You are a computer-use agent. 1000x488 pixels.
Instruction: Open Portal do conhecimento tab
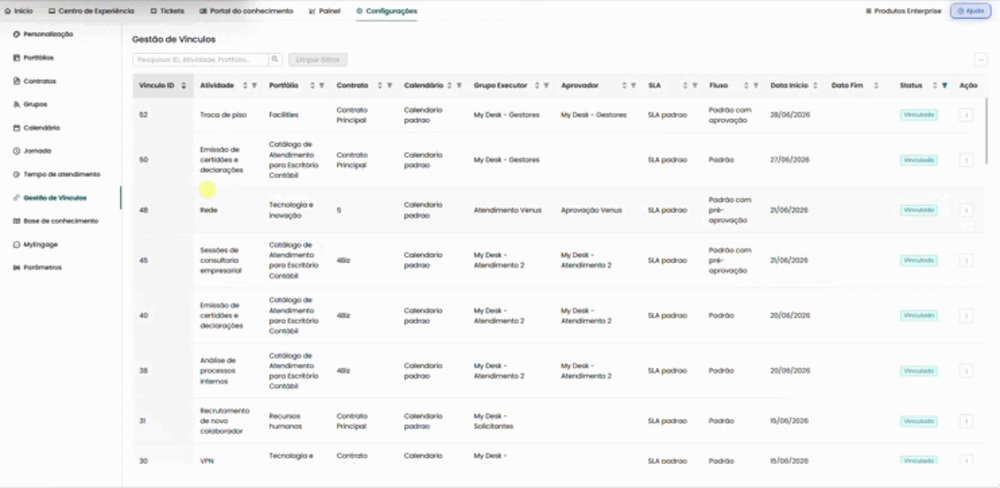(x=246, y=11)
